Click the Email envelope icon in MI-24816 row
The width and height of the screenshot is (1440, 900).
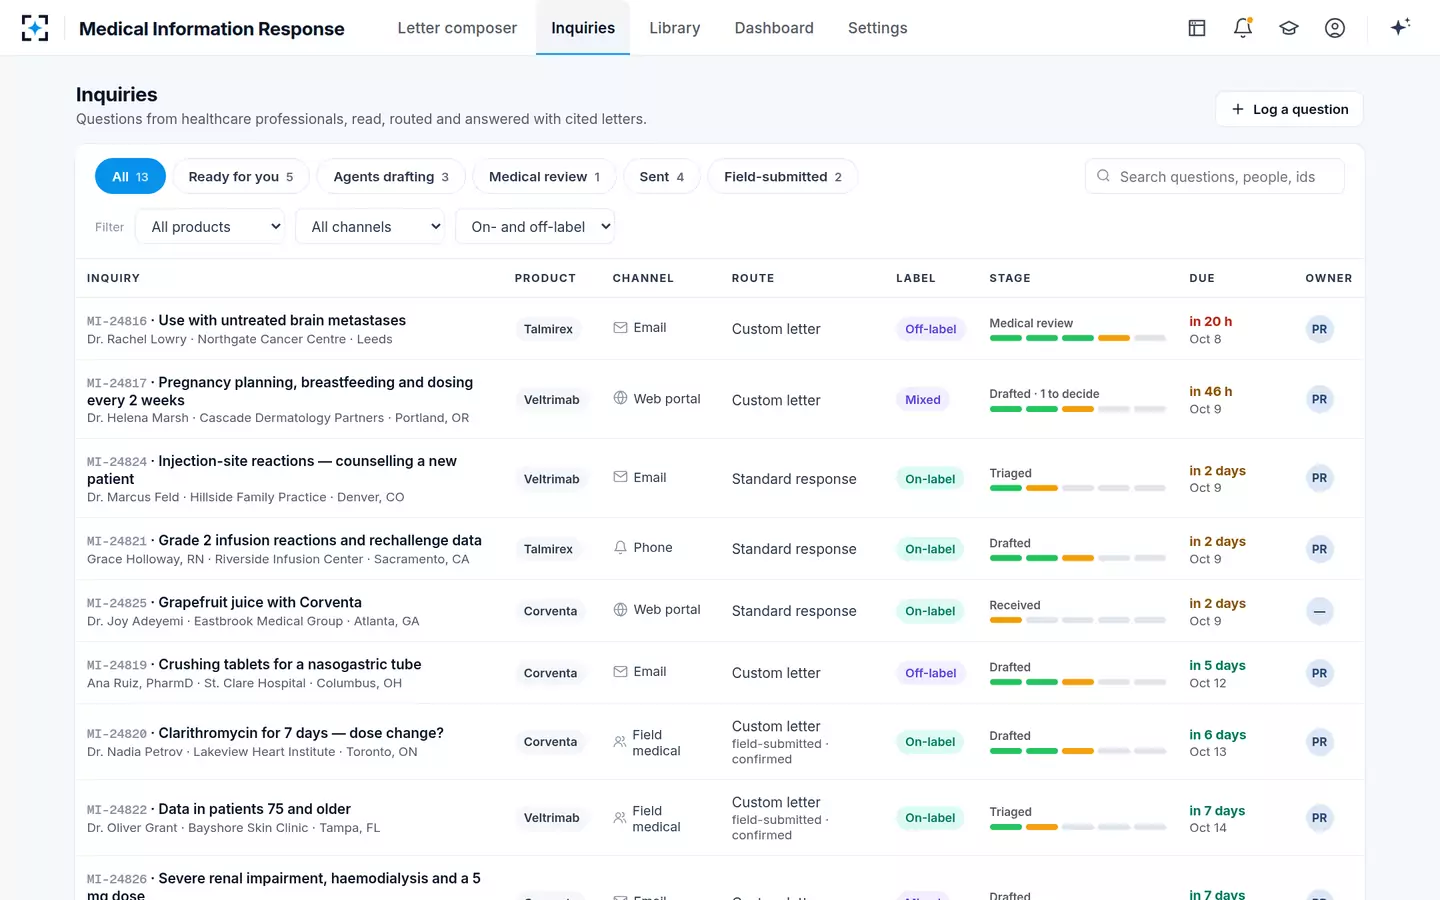pos(620,328)
